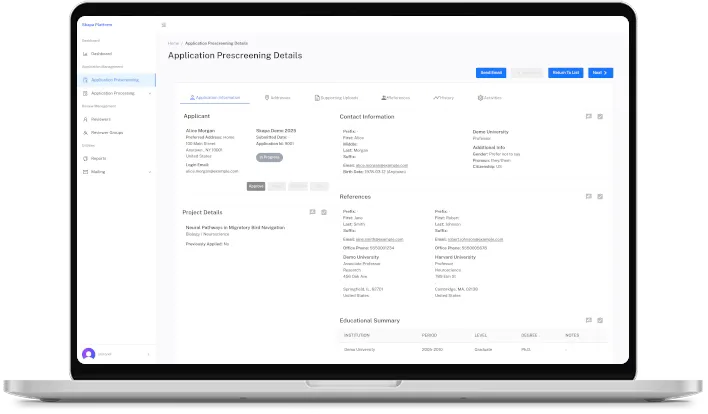Click the Reviewers person icon
708x414 pixels.
(85, 120)
